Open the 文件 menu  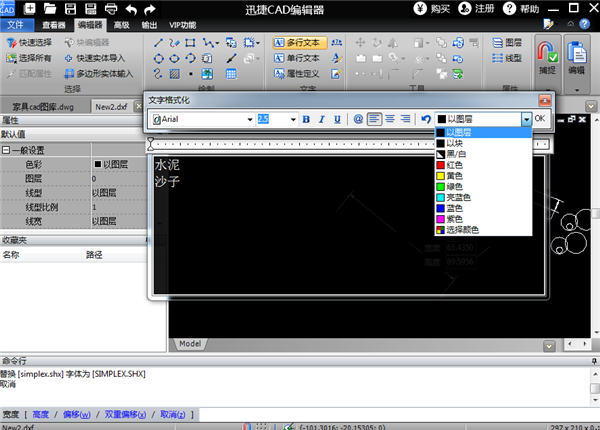point(16,25)
